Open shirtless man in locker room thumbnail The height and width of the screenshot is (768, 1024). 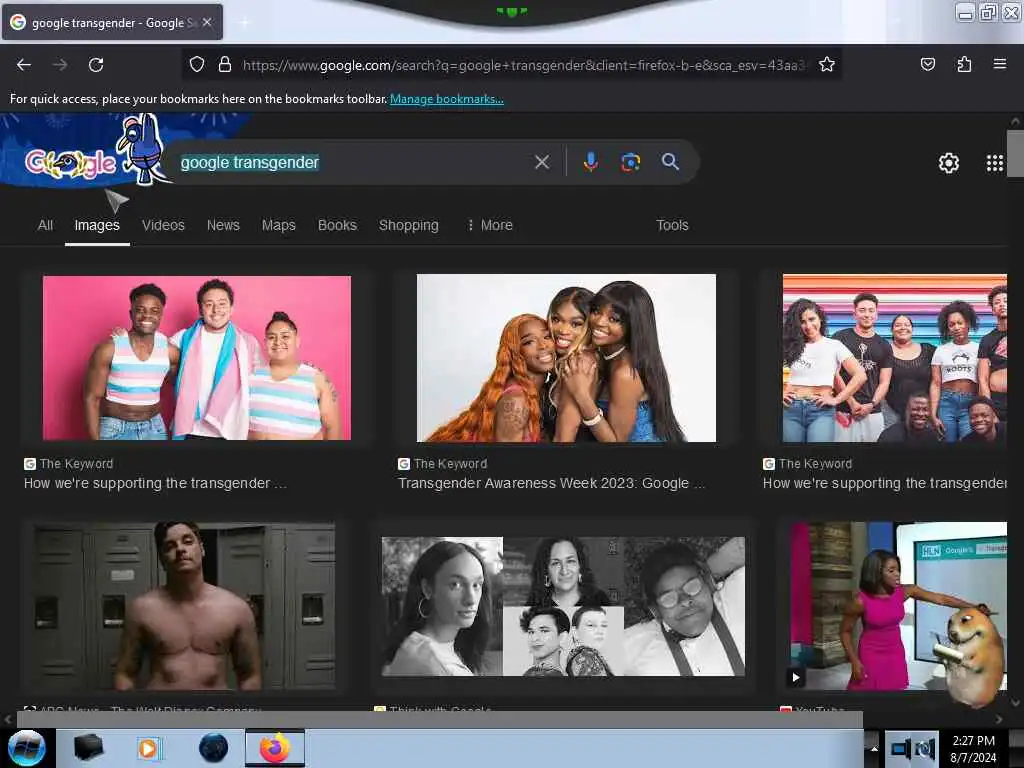click(185, 605)
